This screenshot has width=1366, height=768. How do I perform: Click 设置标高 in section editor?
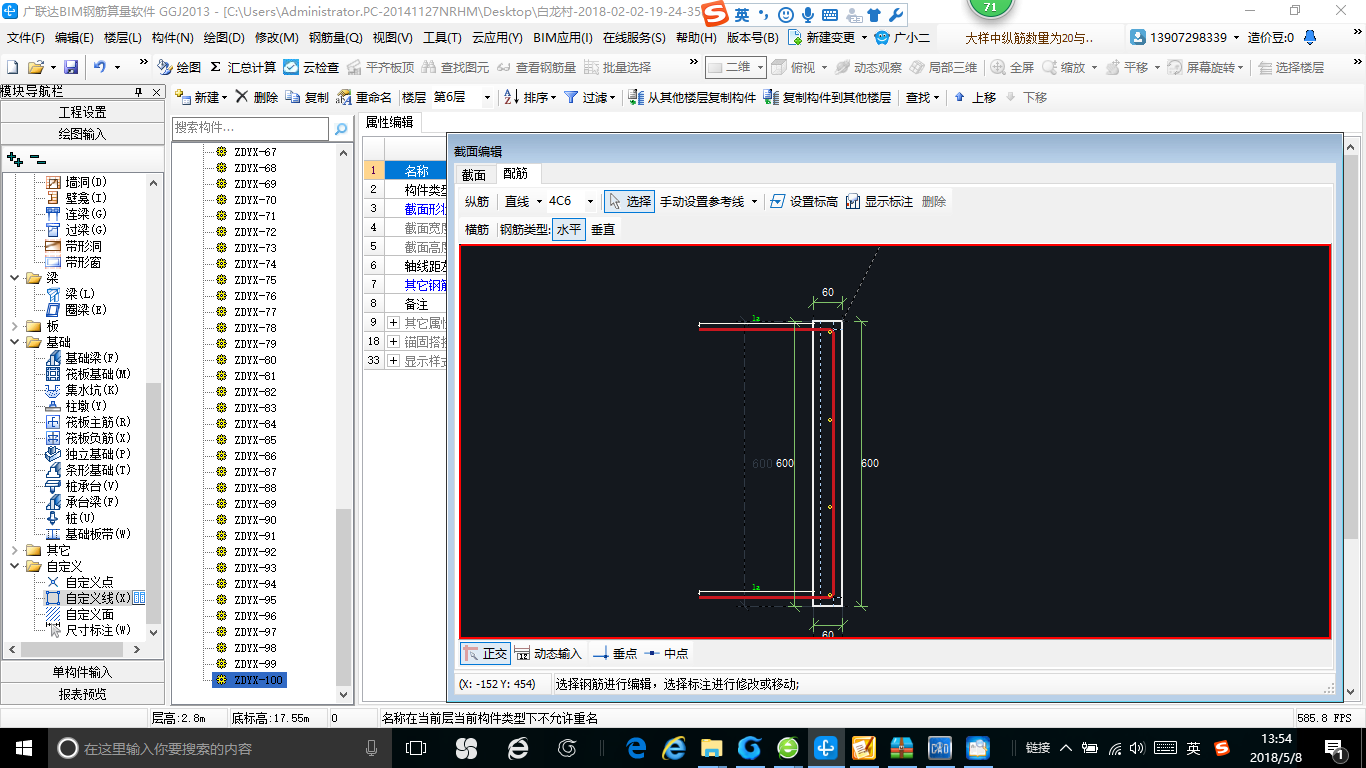pos(804,201)
